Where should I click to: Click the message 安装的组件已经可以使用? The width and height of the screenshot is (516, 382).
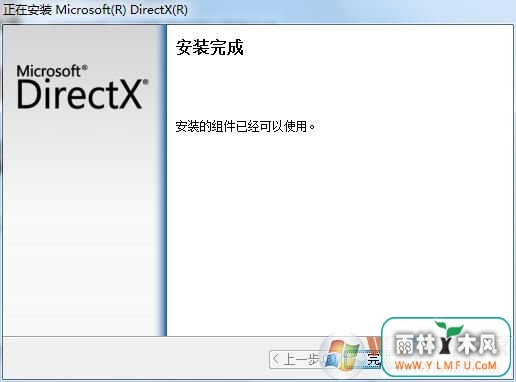click(x=245, y=127)
